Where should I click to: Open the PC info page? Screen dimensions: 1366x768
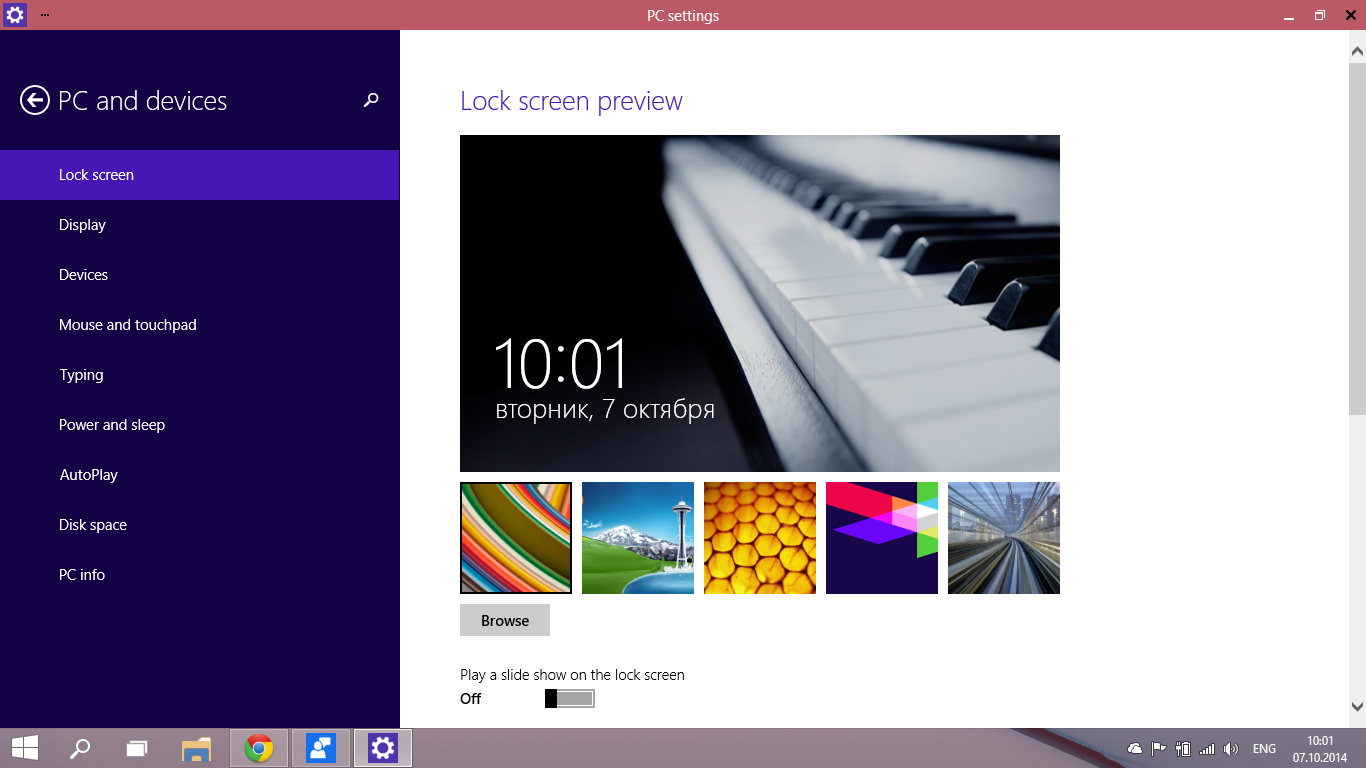[x=82, y=575]
